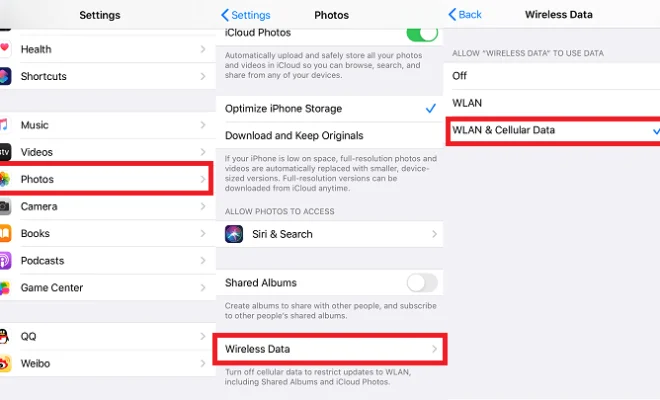The image size is (660, 400).
Task: Go back to Settings from Photos
Action: pos(246,15)
